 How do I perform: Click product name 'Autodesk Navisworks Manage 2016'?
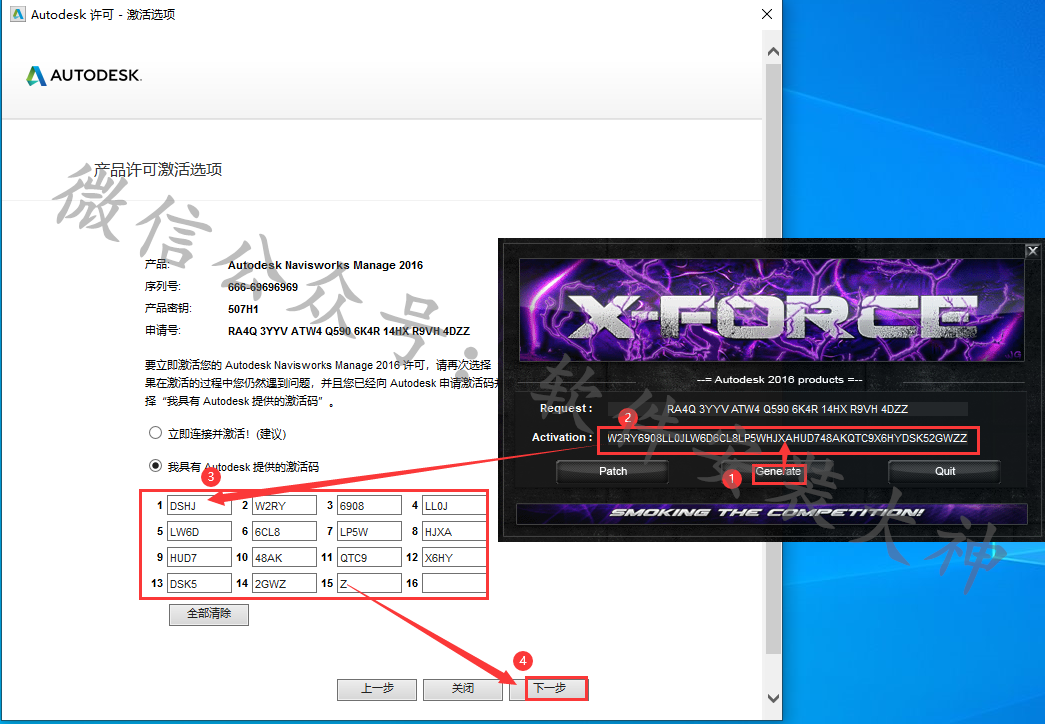[x=325, y=265]
